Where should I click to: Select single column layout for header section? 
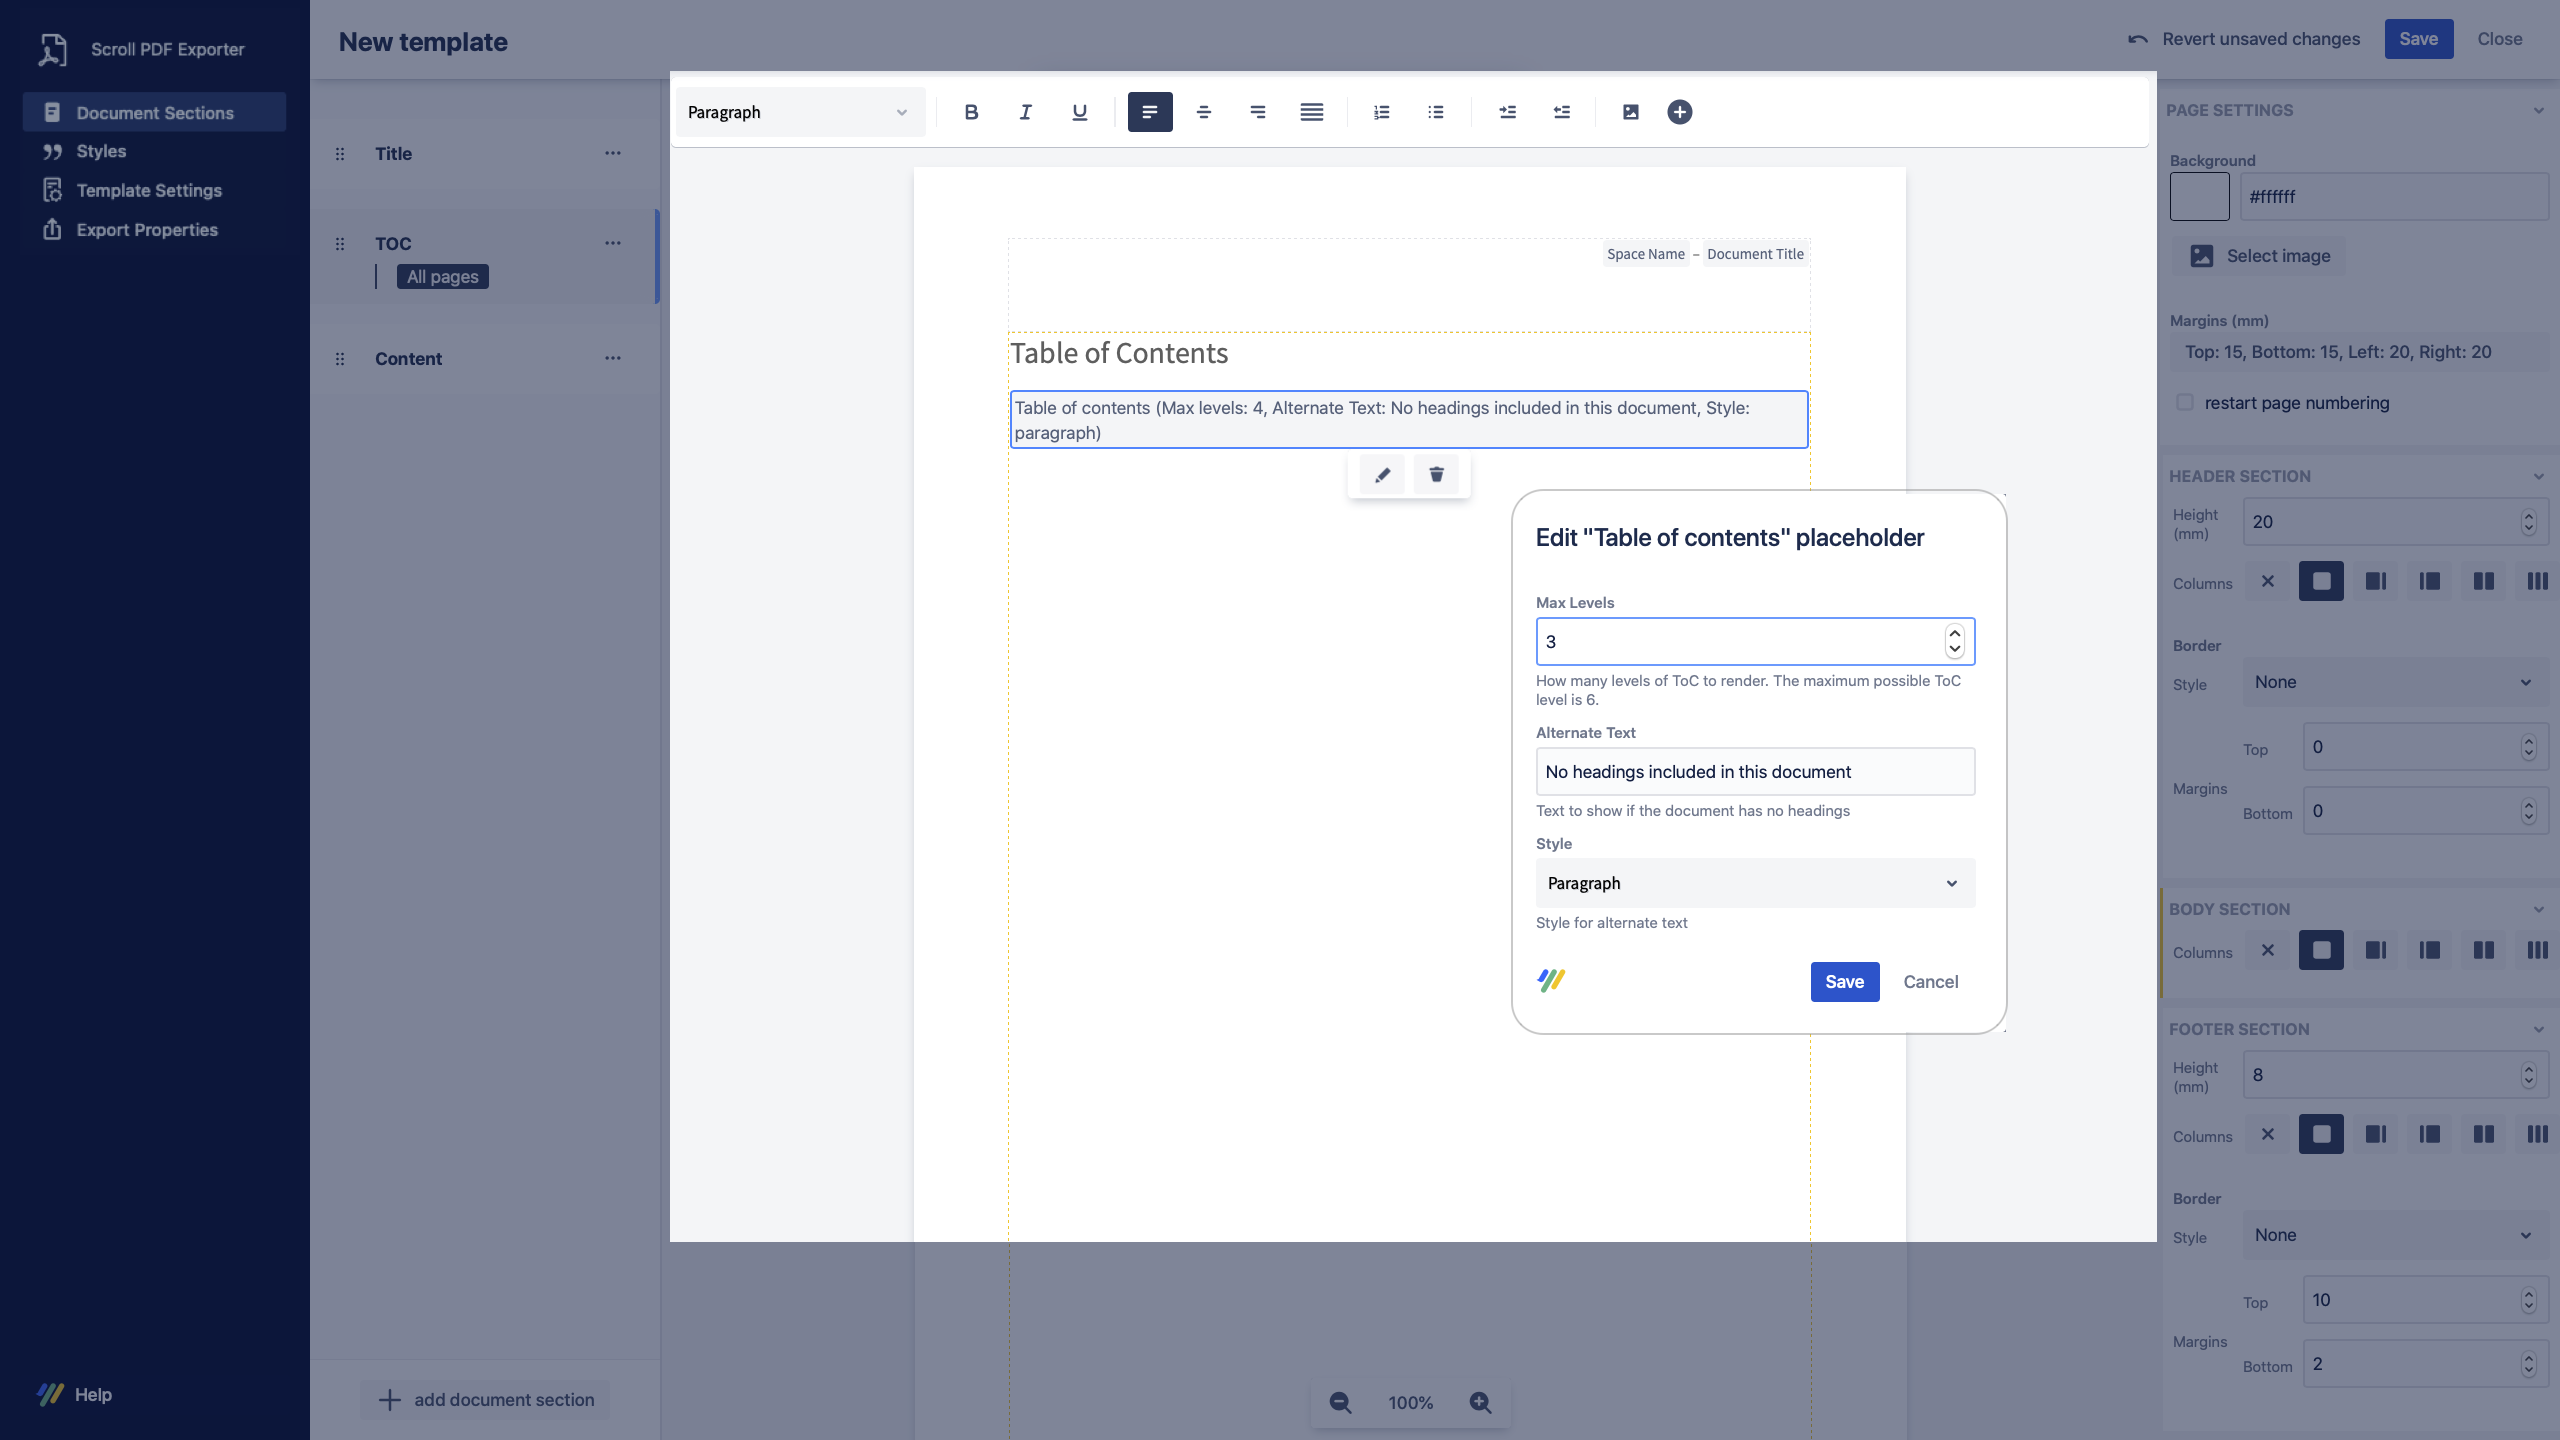[2320, 581]
